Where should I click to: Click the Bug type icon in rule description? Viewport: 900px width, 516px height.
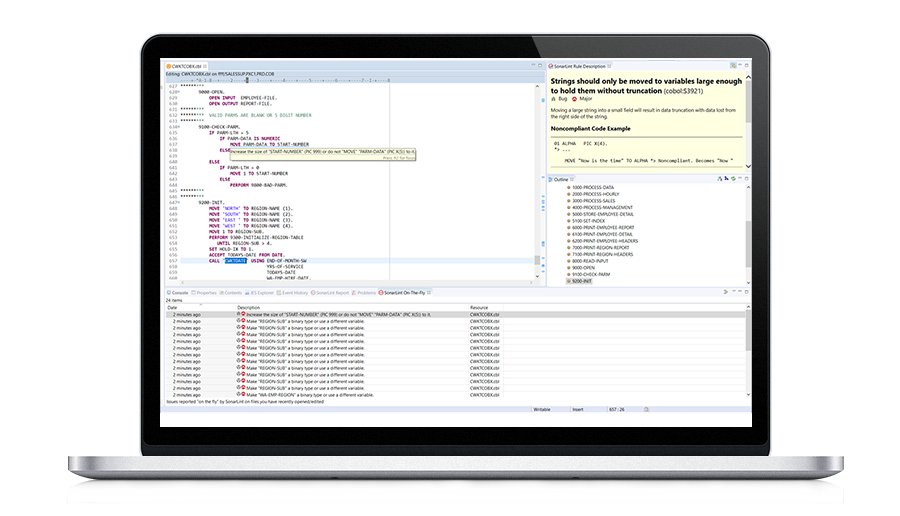click(554, 100)
